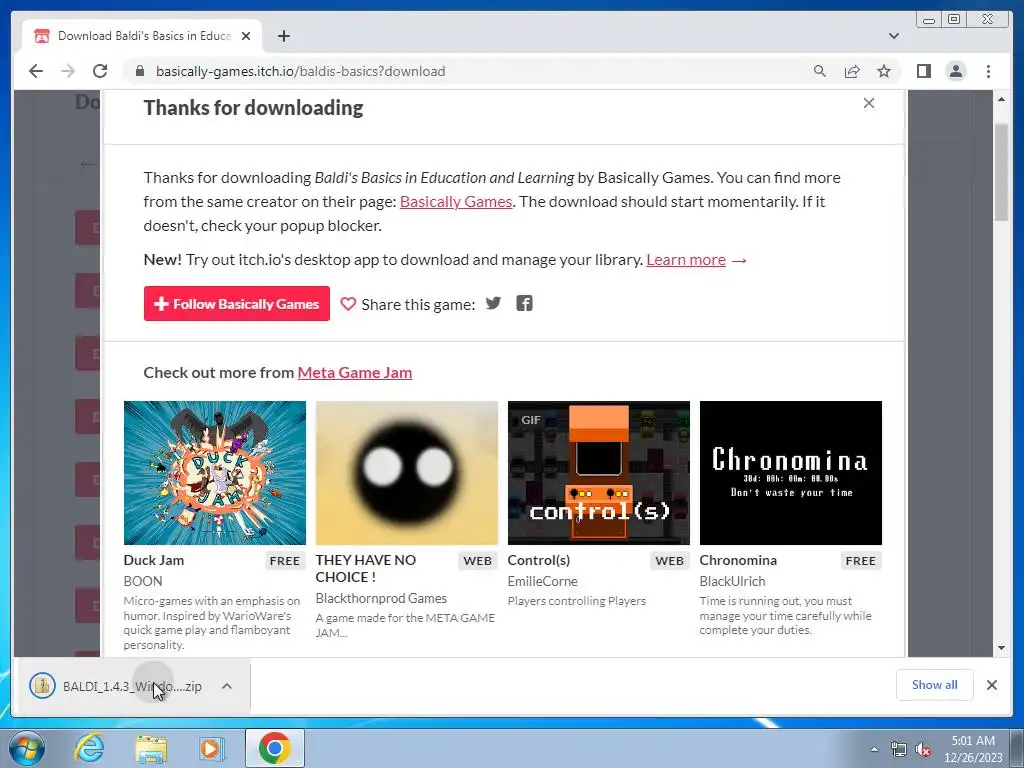This screenshot has height=768, width=1024.
Task: Click the heart icon beside Share this game
Action: pos(348,304)
